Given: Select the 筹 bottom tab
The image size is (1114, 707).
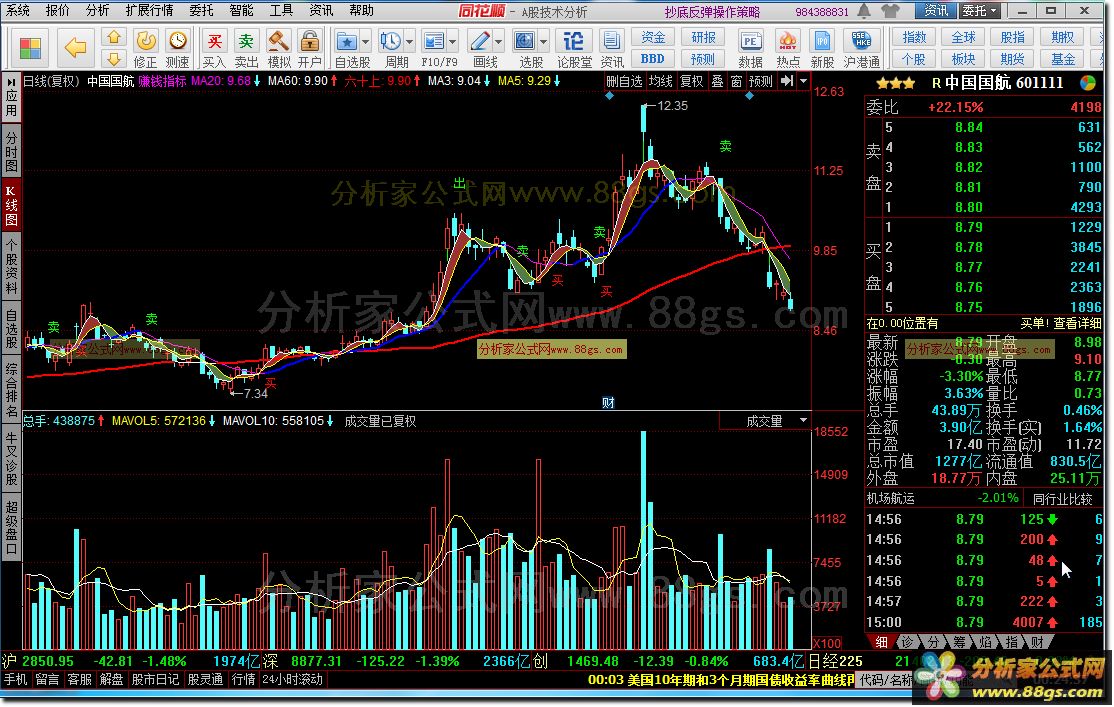Looking at the screenshot, I should (x=959, y=642).
